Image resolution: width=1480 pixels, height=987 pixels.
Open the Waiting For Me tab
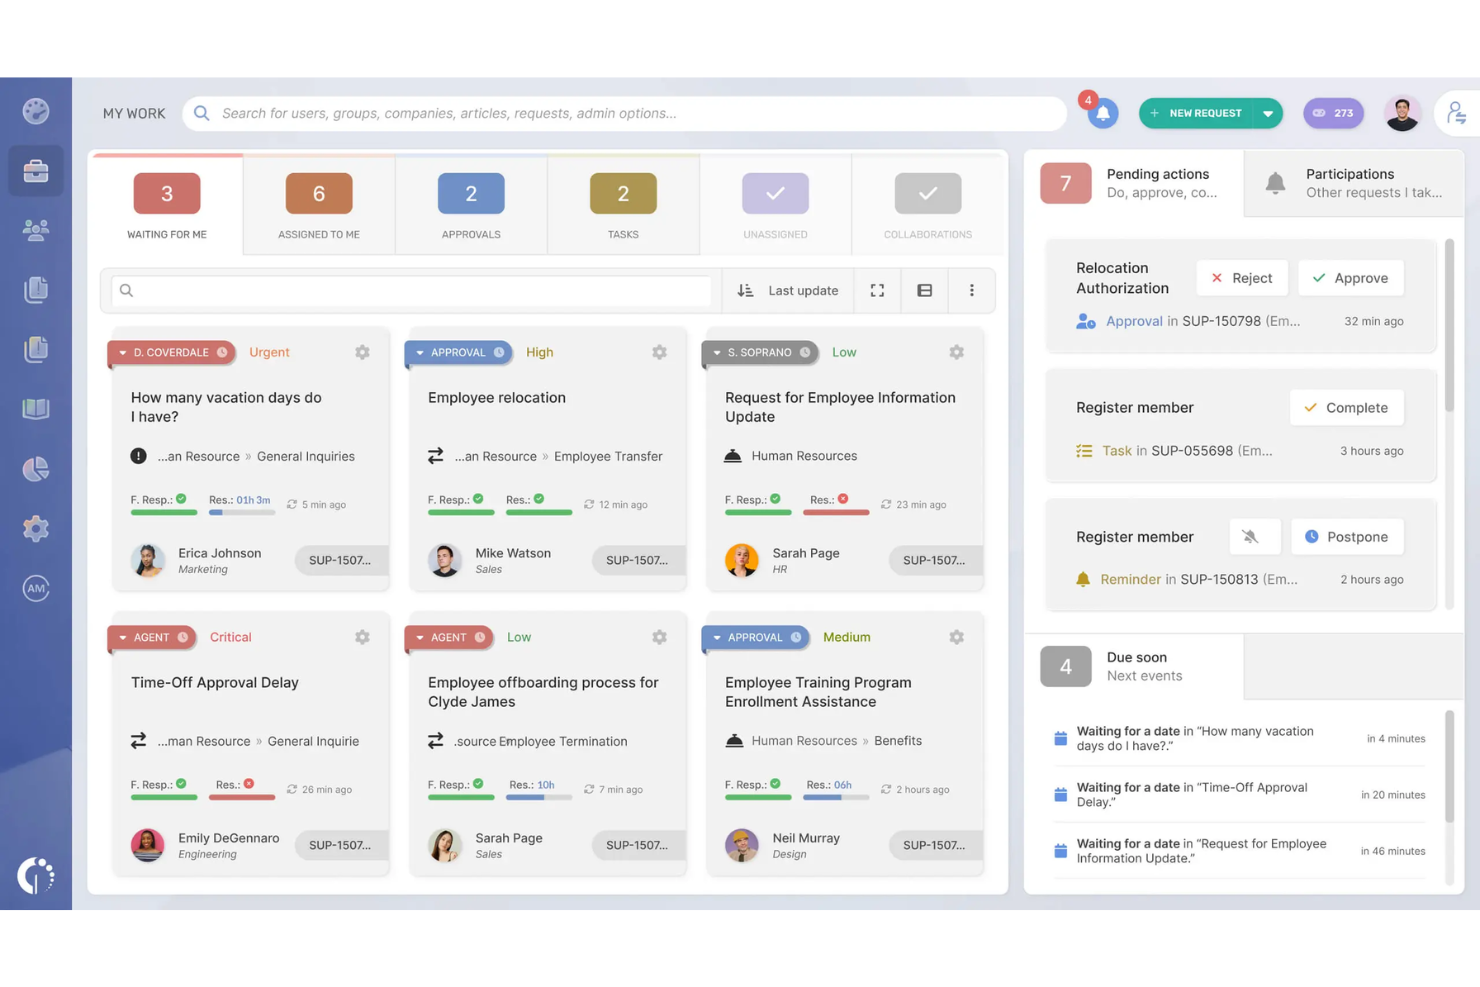coord(166,205)
